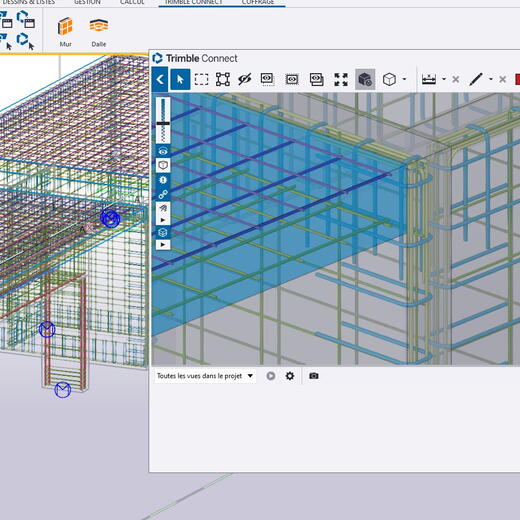The height and width of the screenshot is (520, 520).
Task: Click Trimble Connect logo with window icon
Action: 26,19
